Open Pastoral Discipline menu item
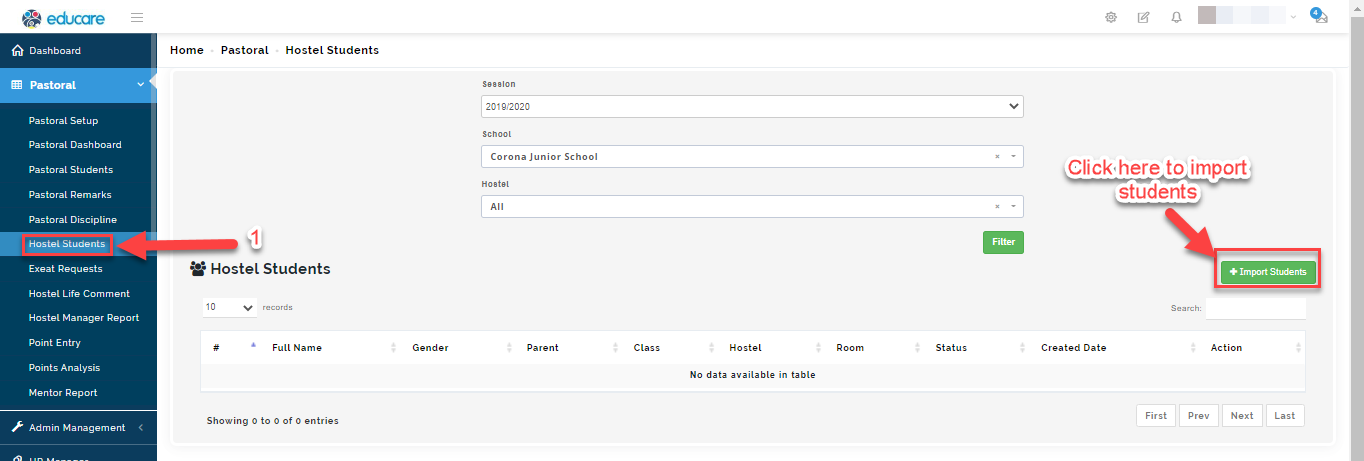This screenshot has height=461, width=1364. (73, 219)
